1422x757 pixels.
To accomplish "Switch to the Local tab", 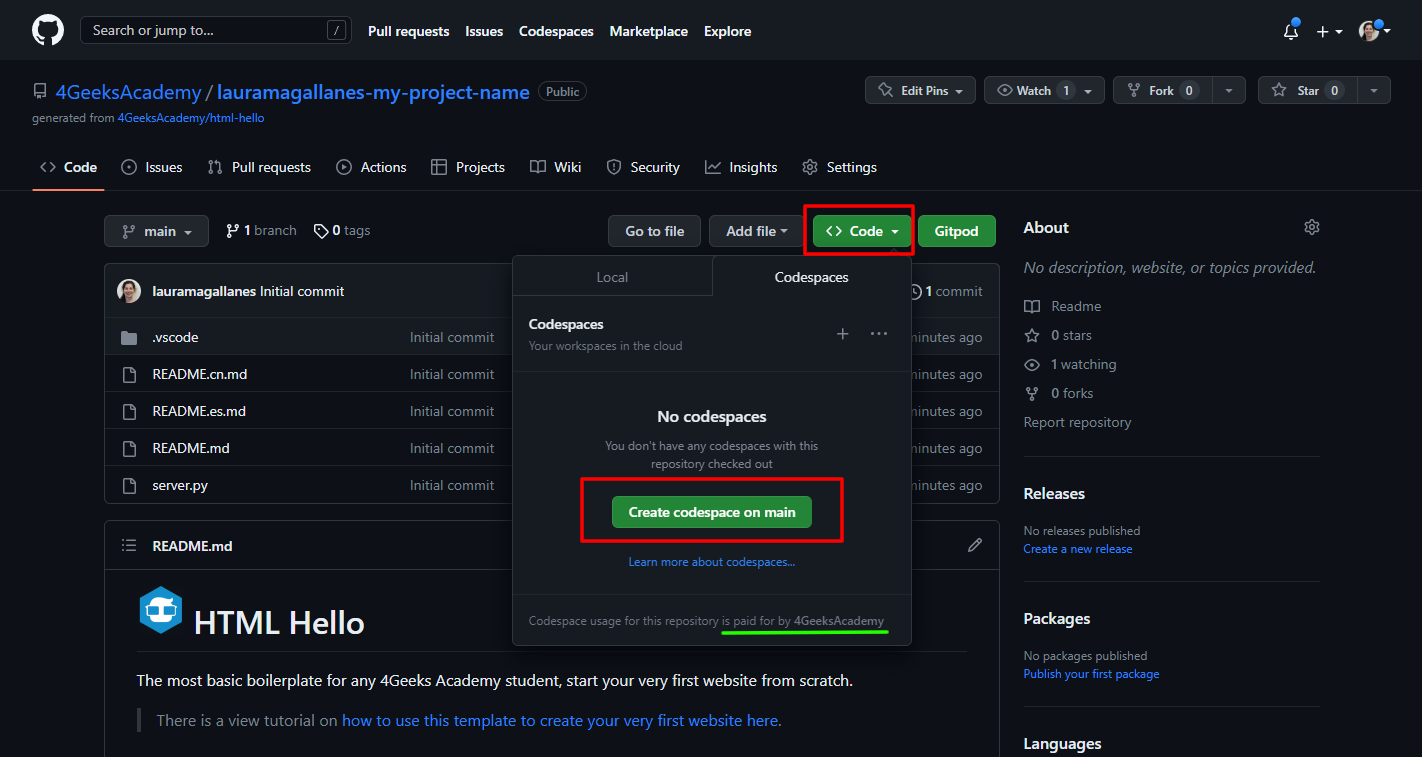I will (x=612, y=277).
